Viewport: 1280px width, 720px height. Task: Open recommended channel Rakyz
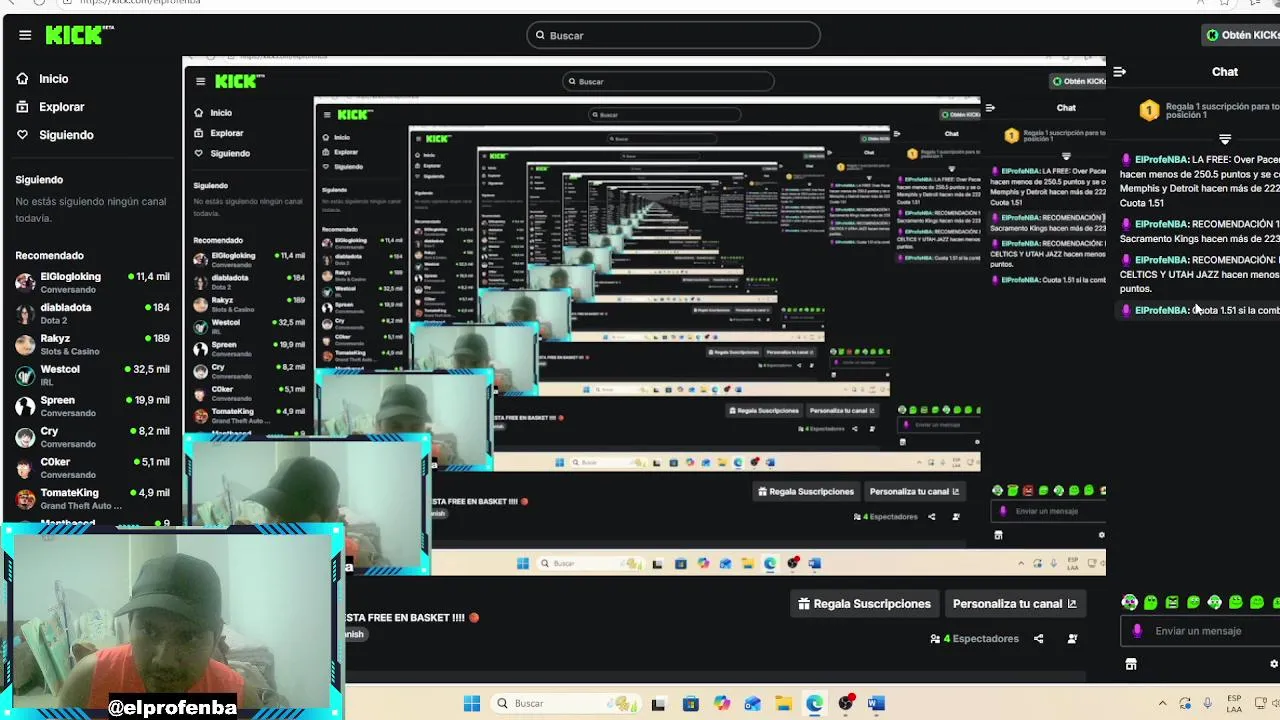(x=92, y=344)
